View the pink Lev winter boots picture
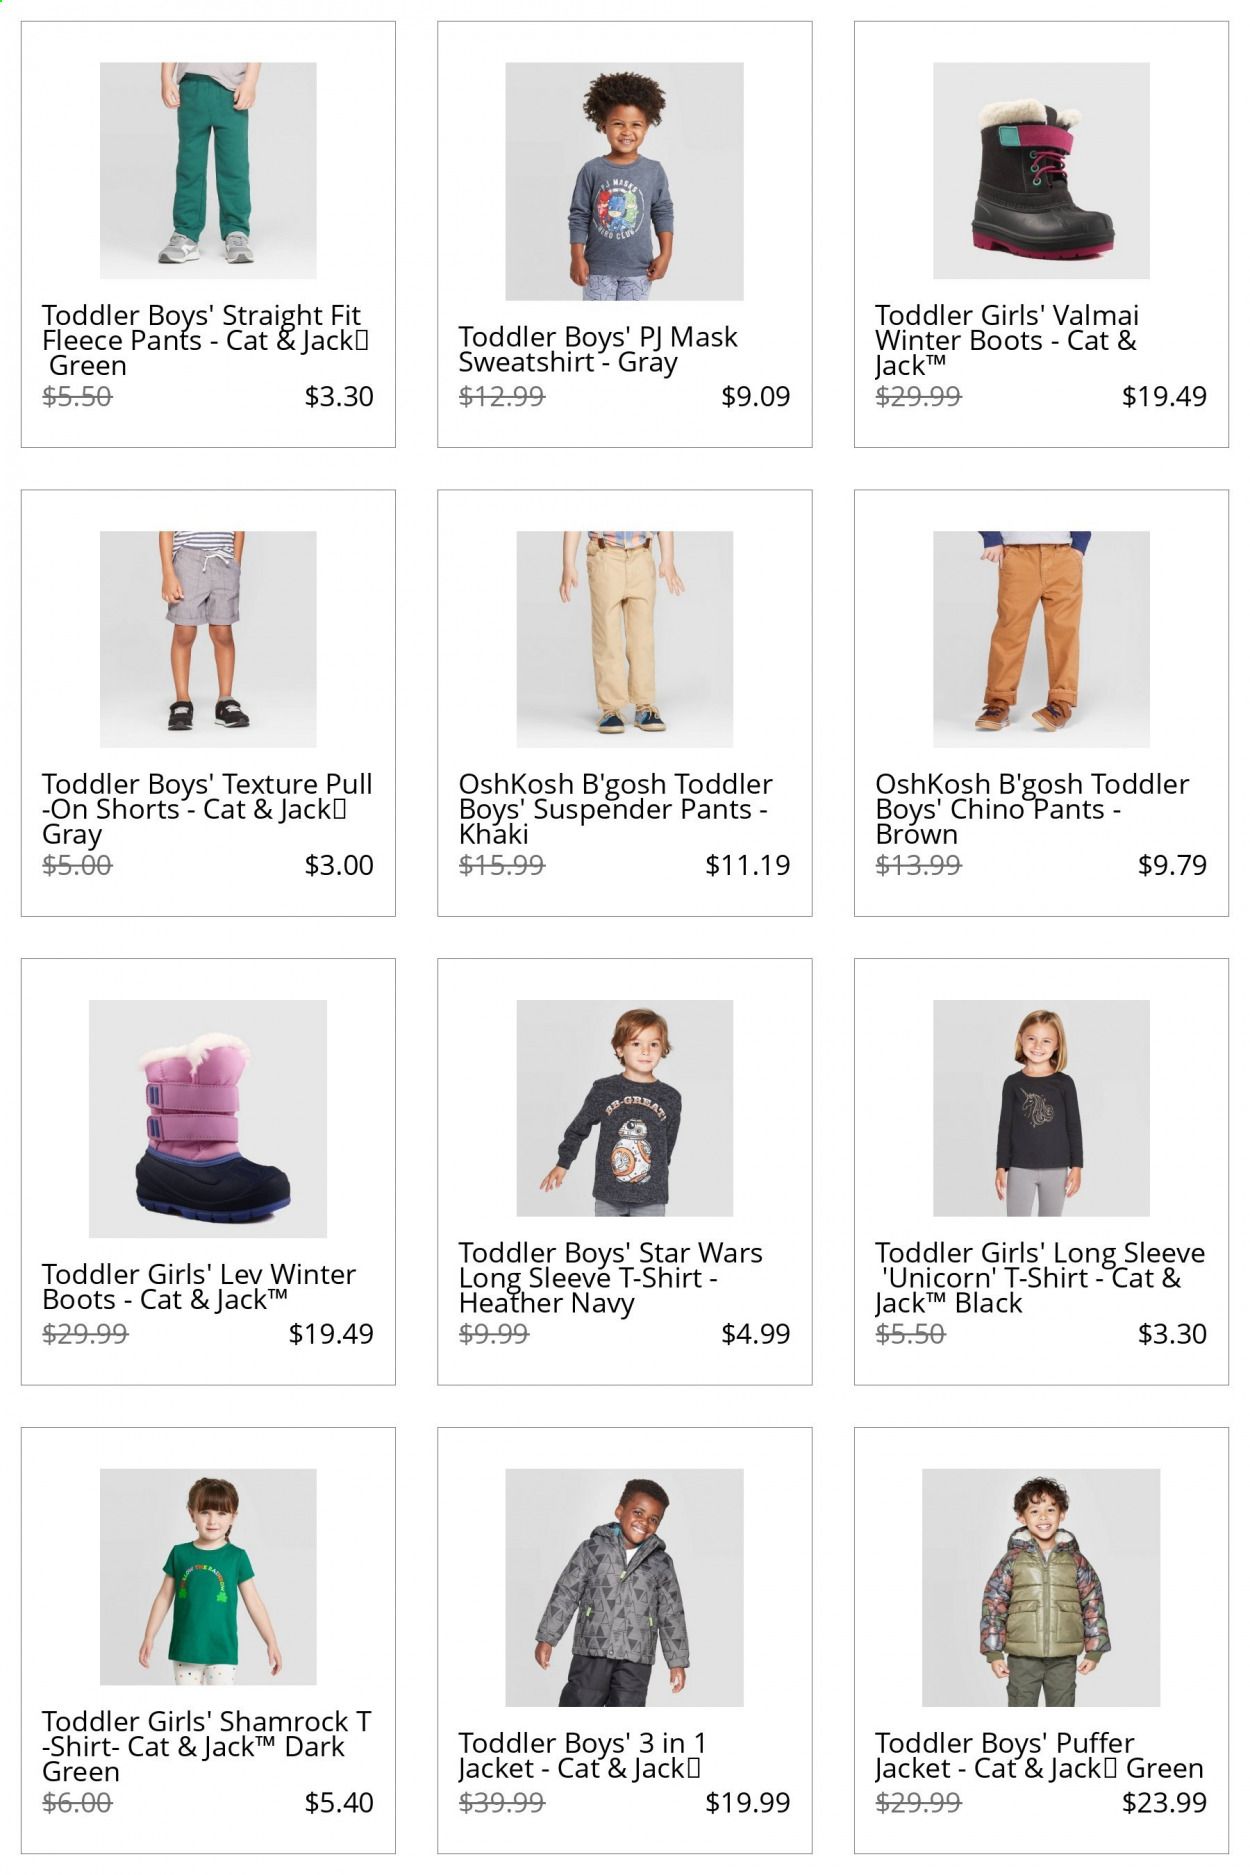The height and width of the screenshot is (1875, 1250). (x=208, y=1119)
